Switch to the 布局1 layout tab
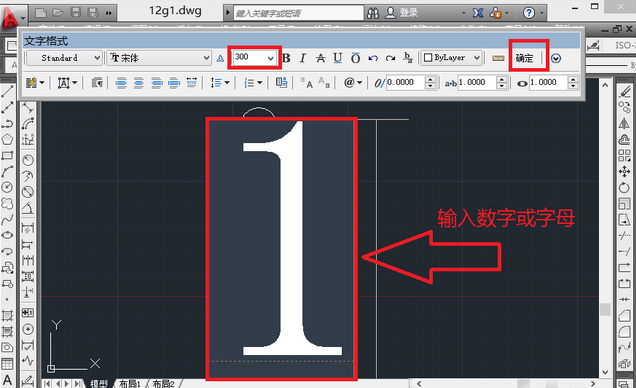Viewport: 636px width, 388px height. click(x=129, y=383)
